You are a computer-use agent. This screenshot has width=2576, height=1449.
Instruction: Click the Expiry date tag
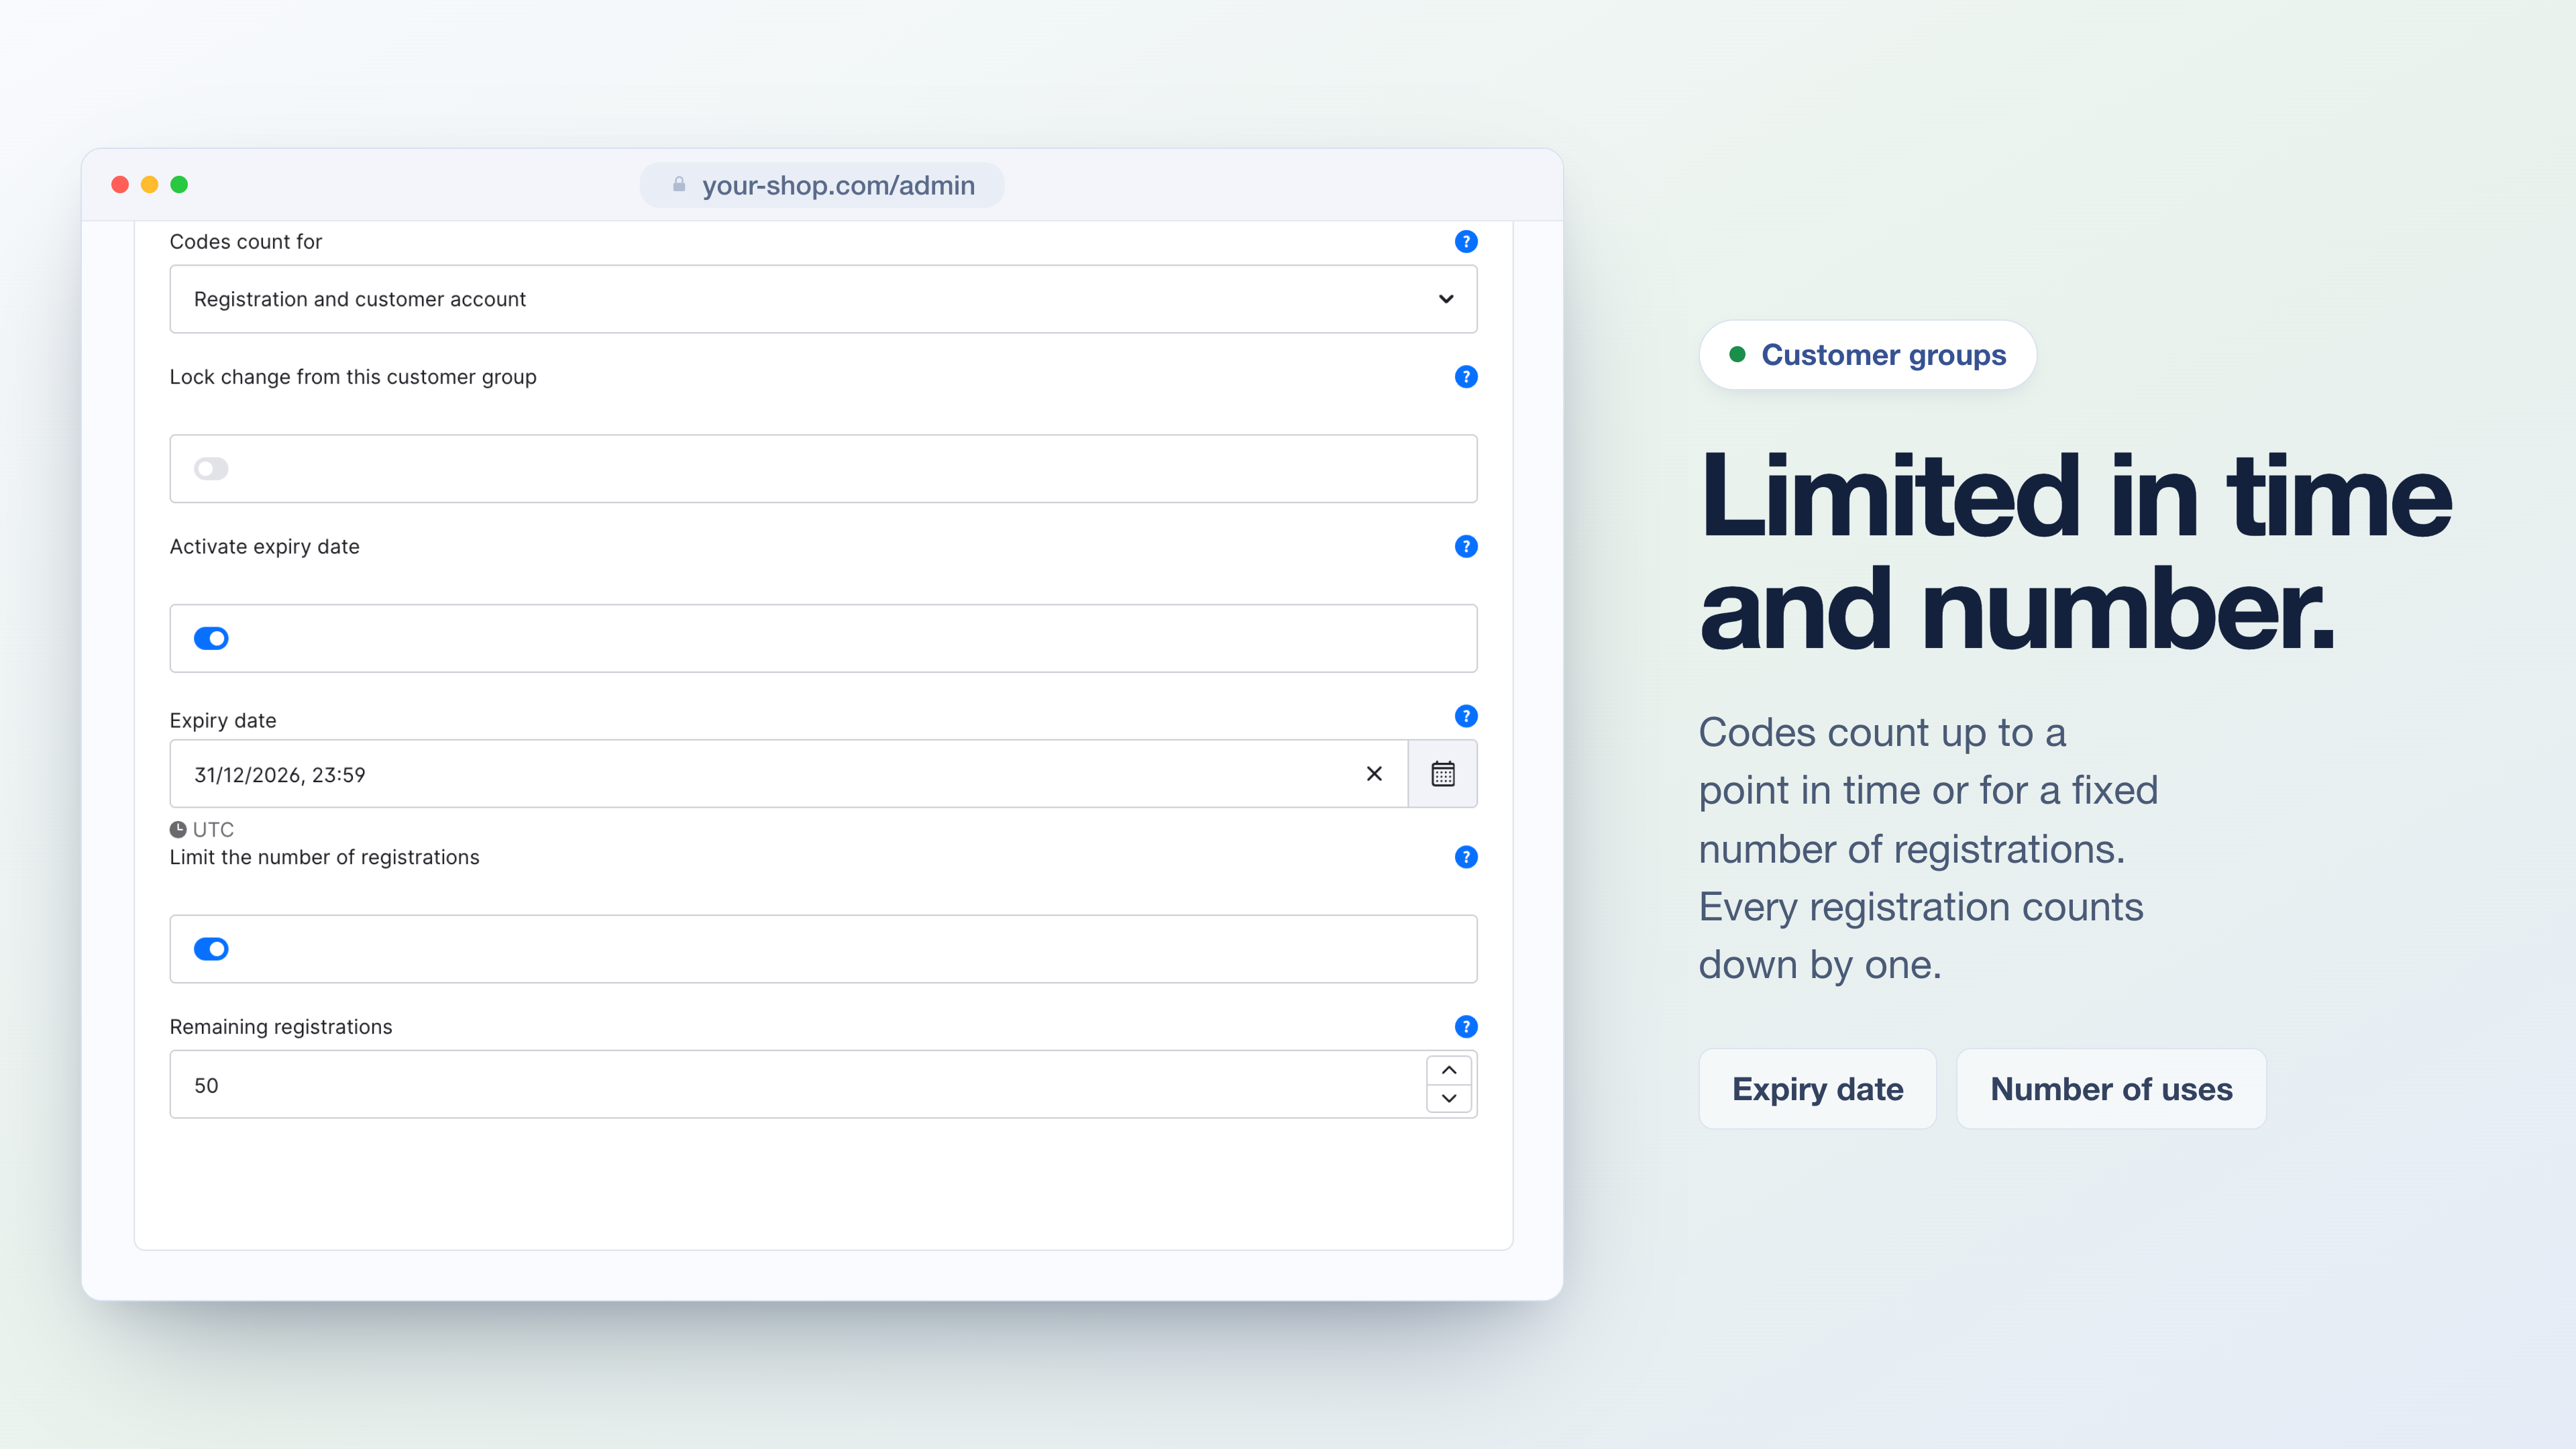[x=1817, y=1089]
